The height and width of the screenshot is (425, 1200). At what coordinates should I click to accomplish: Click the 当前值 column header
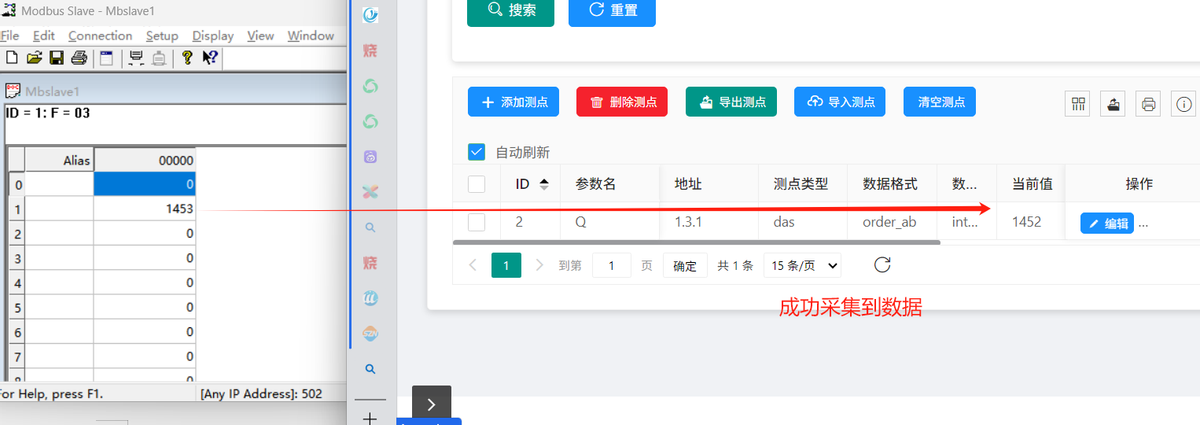[1031, 184]
